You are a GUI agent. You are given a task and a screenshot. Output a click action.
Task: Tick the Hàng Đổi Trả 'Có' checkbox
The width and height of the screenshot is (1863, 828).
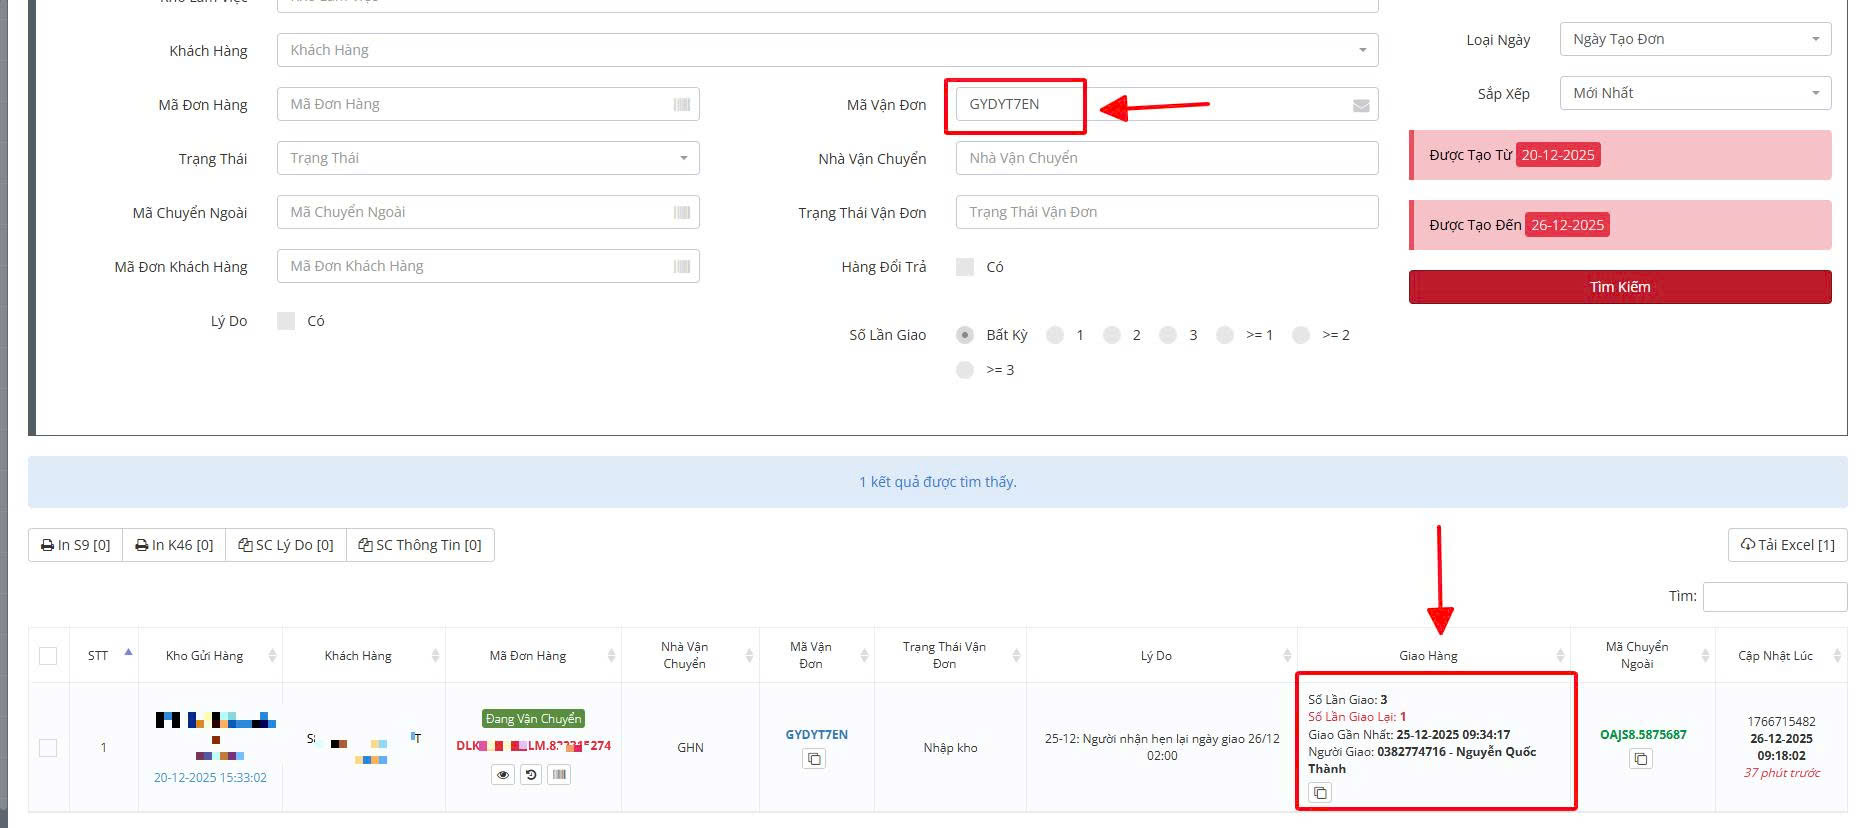(965, 267)
